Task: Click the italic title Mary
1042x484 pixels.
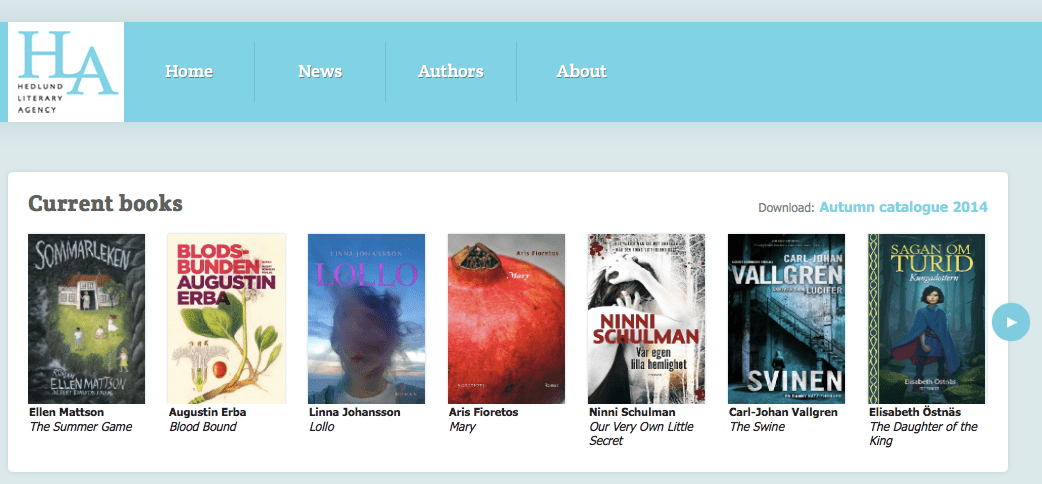Action: (x=462, y=427)
